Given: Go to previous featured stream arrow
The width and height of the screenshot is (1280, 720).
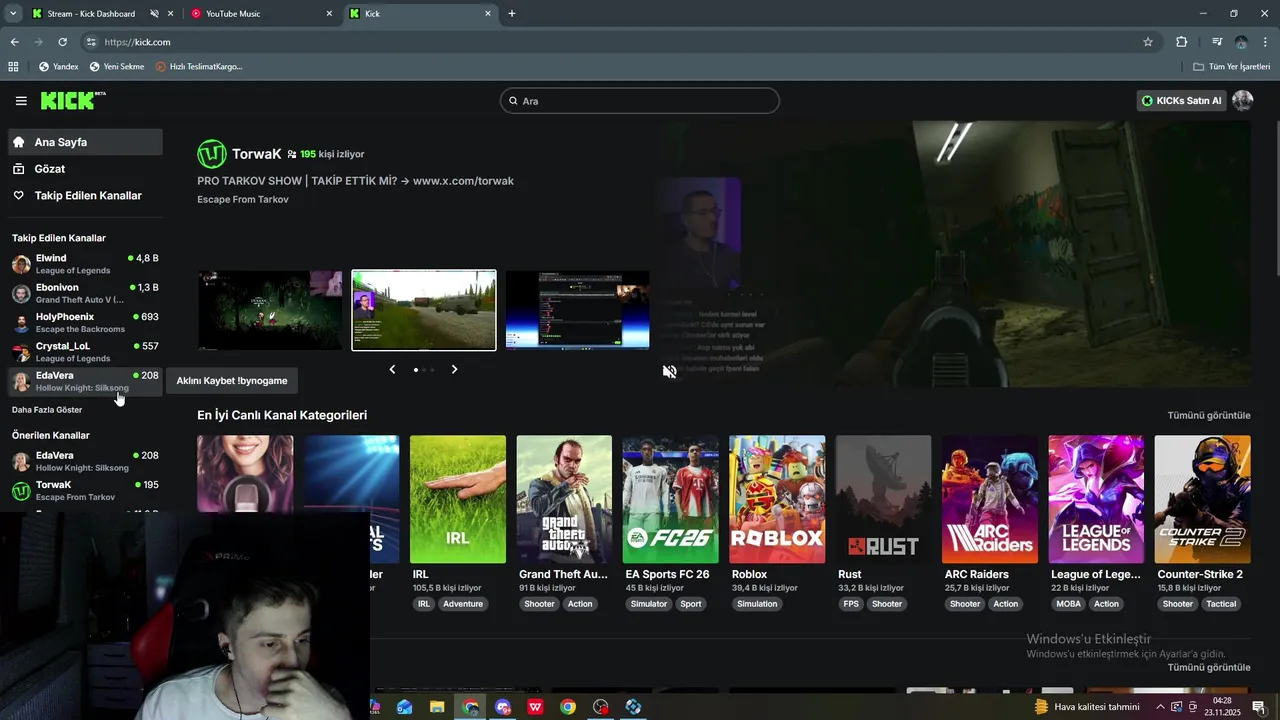Looking at the screenshot, I should (x=392, y=369).
